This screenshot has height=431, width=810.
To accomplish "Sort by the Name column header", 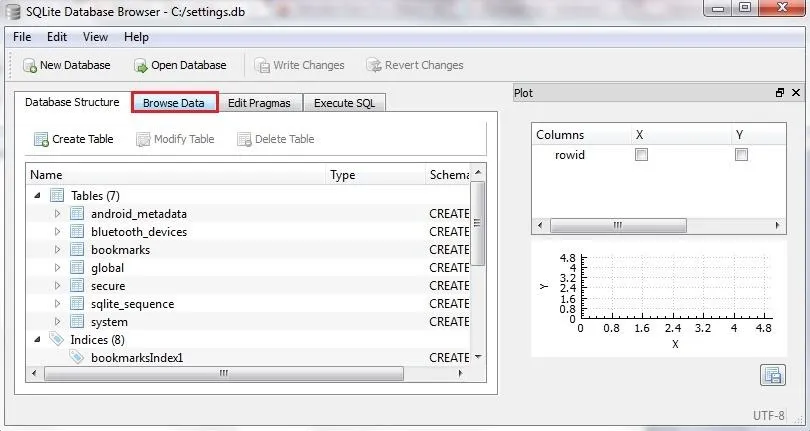I will (177, 175).
